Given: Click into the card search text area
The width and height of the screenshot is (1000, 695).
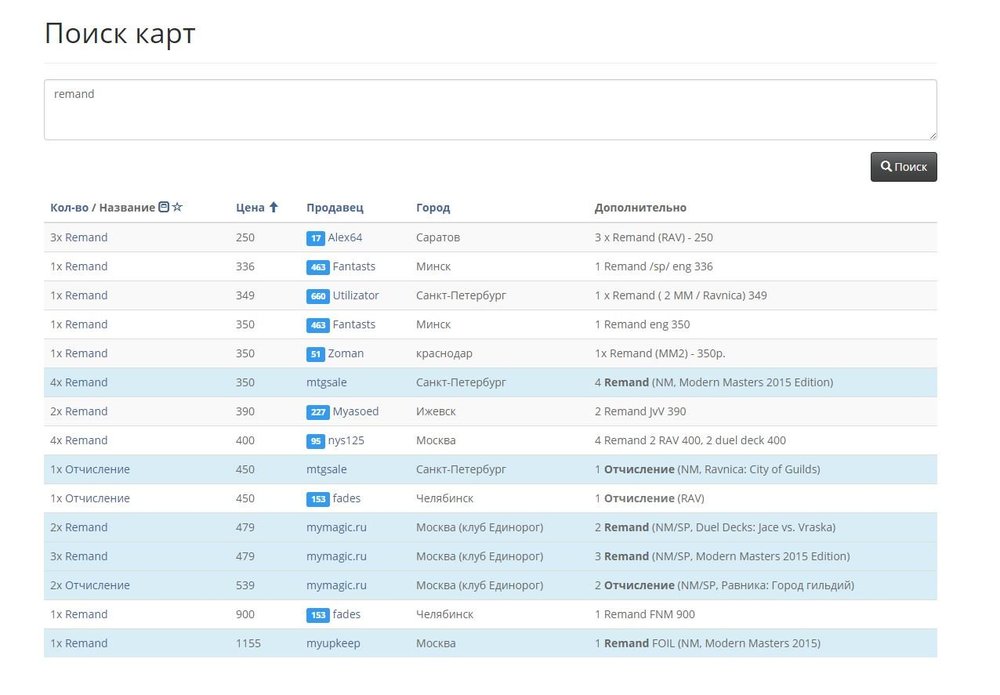Looking at the screenshot, I should click(490, 110).
